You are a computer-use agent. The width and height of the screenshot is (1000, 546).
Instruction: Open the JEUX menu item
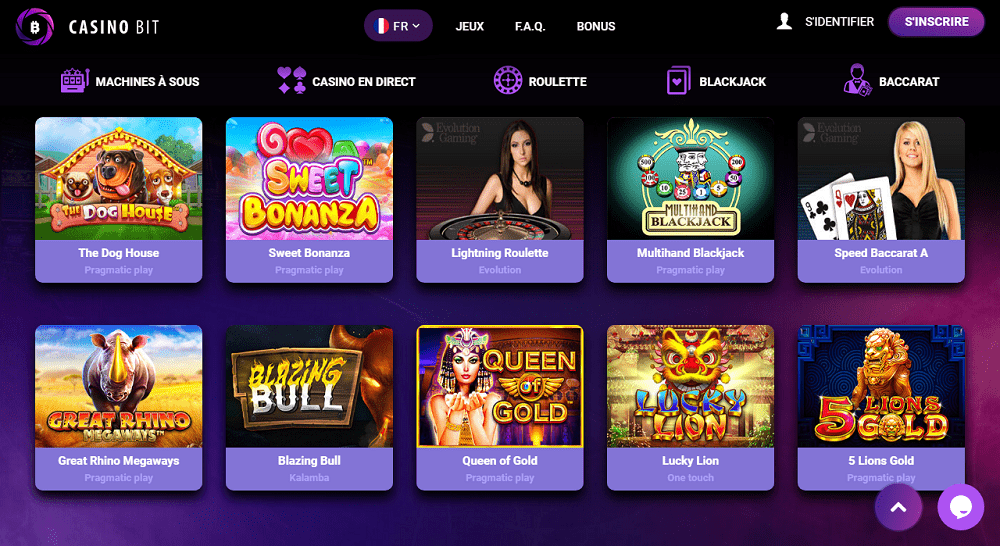coord(470,26)
